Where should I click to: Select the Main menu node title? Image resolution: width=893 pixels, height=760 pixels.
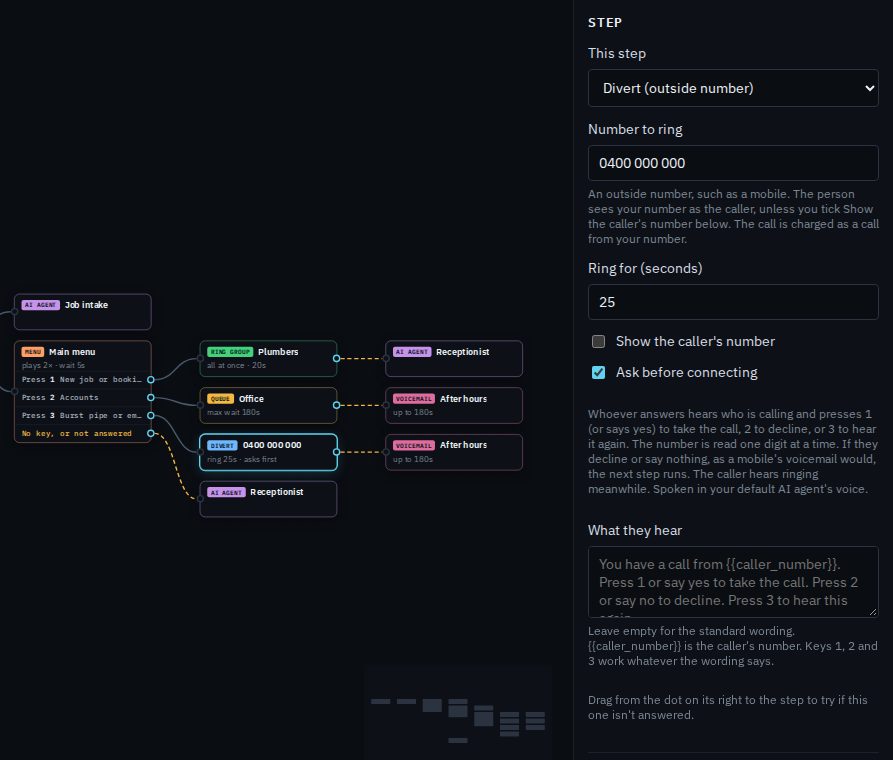pyautogui.click(x=72, y=352)
